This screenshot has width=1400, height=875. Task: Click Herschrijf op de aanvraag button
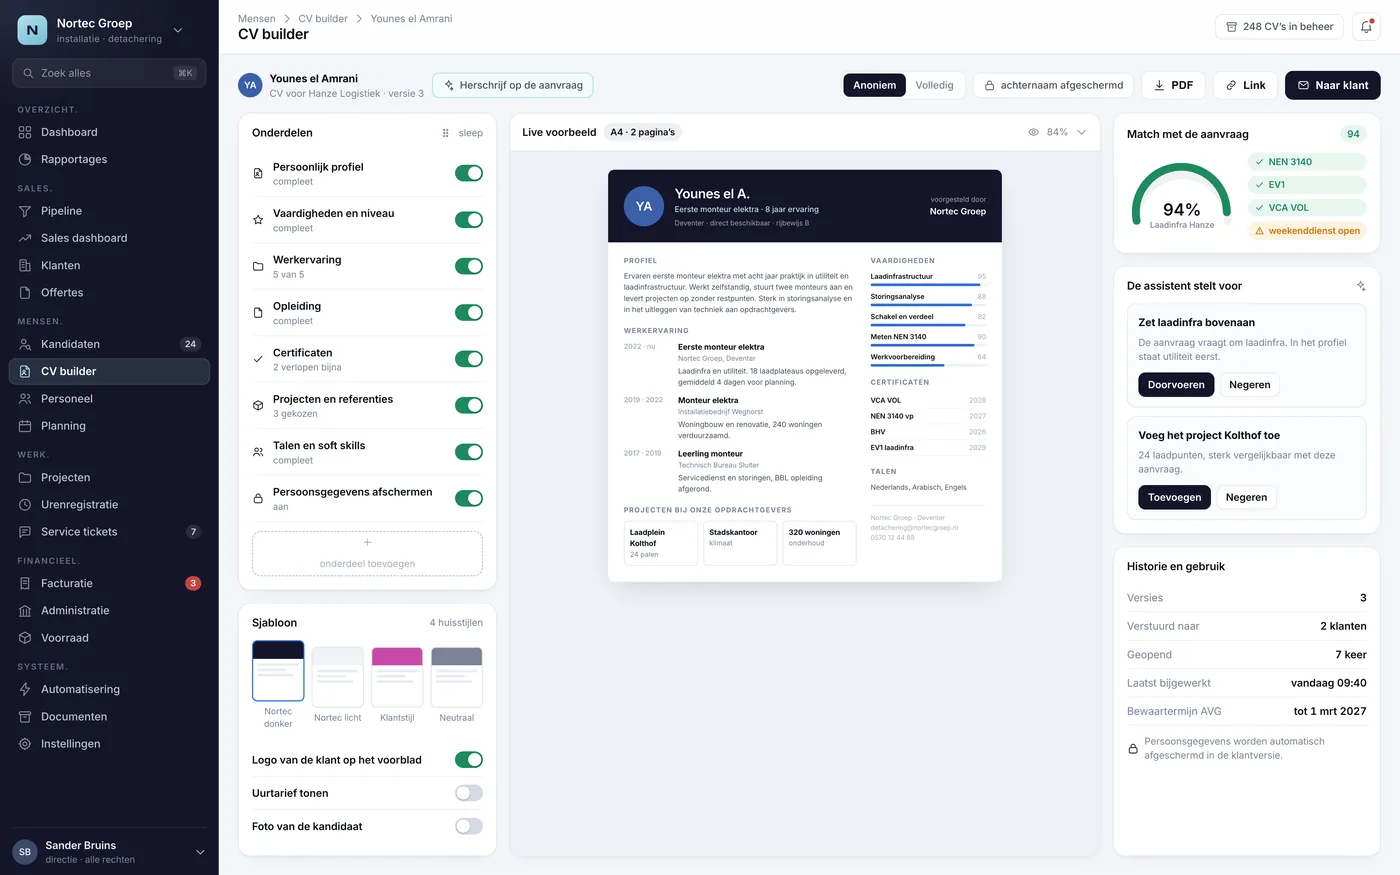(513, 85)
